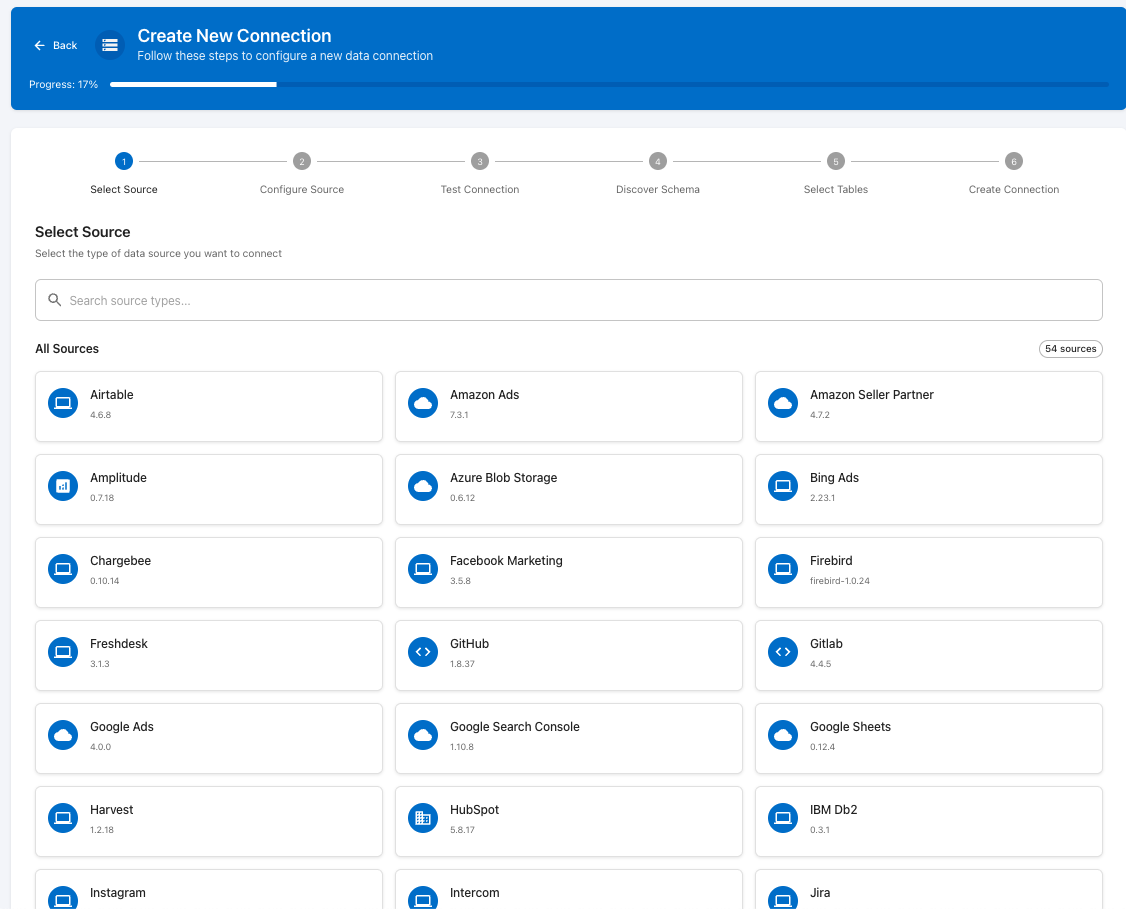
Task: Click the Azure Blob Storage cloud icon
Action: point(423,486)
